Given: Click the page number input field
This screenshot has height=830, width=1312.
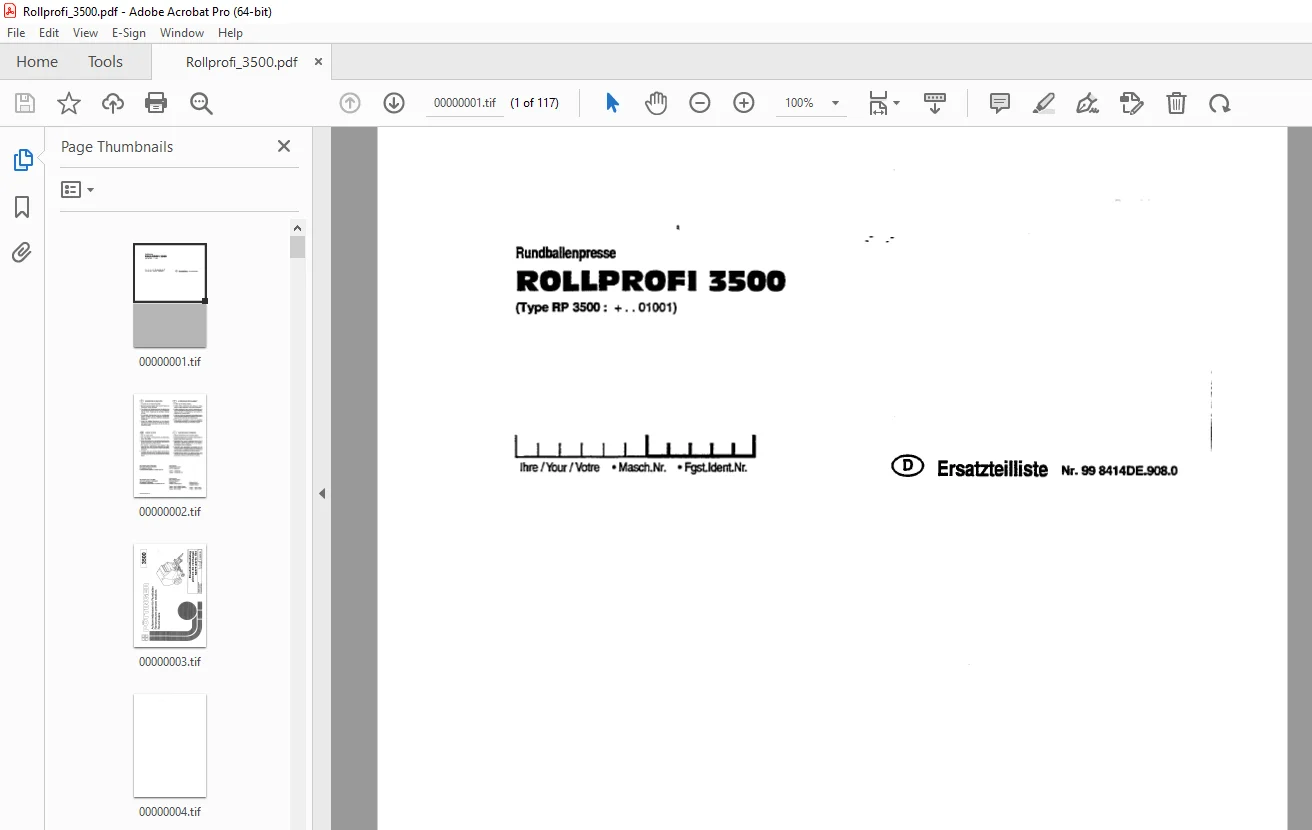Looking at the screenshot, I should (x=465, y=103).
